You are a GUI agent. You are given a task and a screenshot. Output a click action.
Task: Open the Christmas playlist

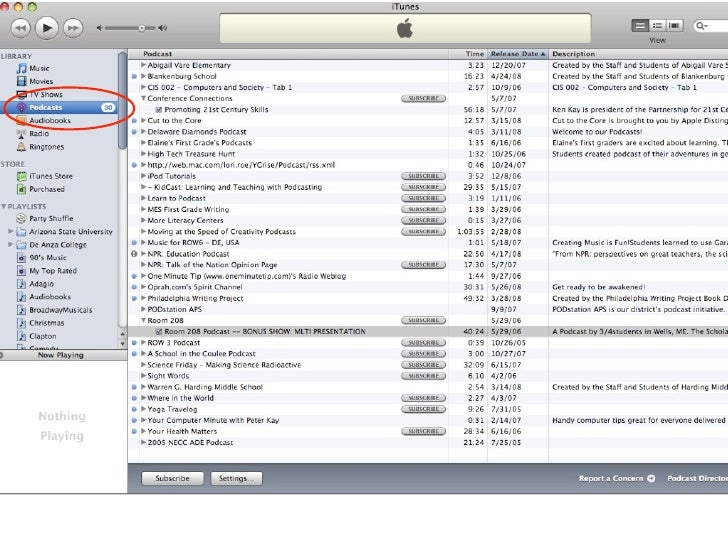pyautogui.click(x=46, y=323)
